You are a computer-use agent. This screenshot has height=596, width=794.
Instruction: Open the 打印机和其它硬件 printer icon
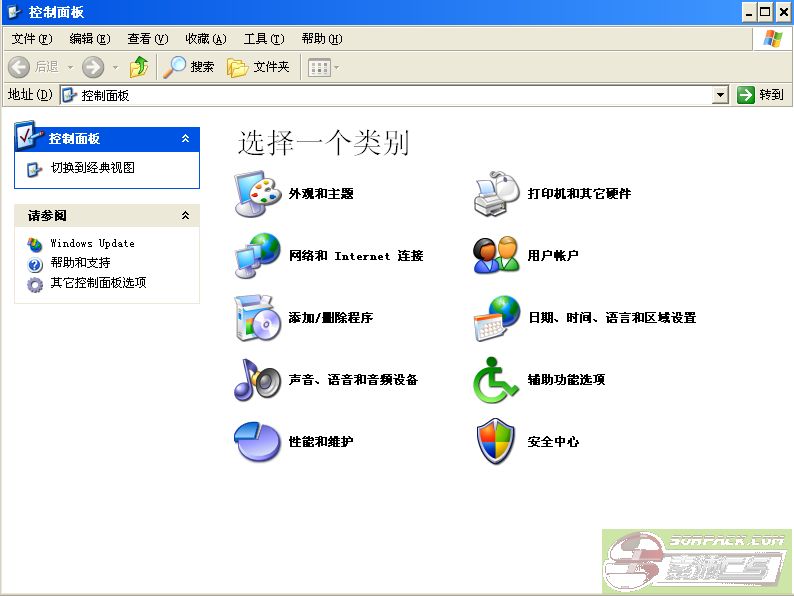496,194
